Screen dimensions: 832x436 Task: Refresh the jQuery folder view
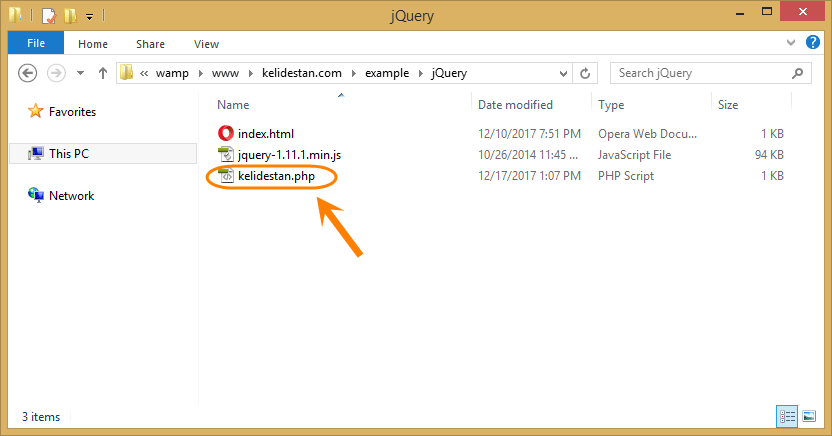point(585,73)
